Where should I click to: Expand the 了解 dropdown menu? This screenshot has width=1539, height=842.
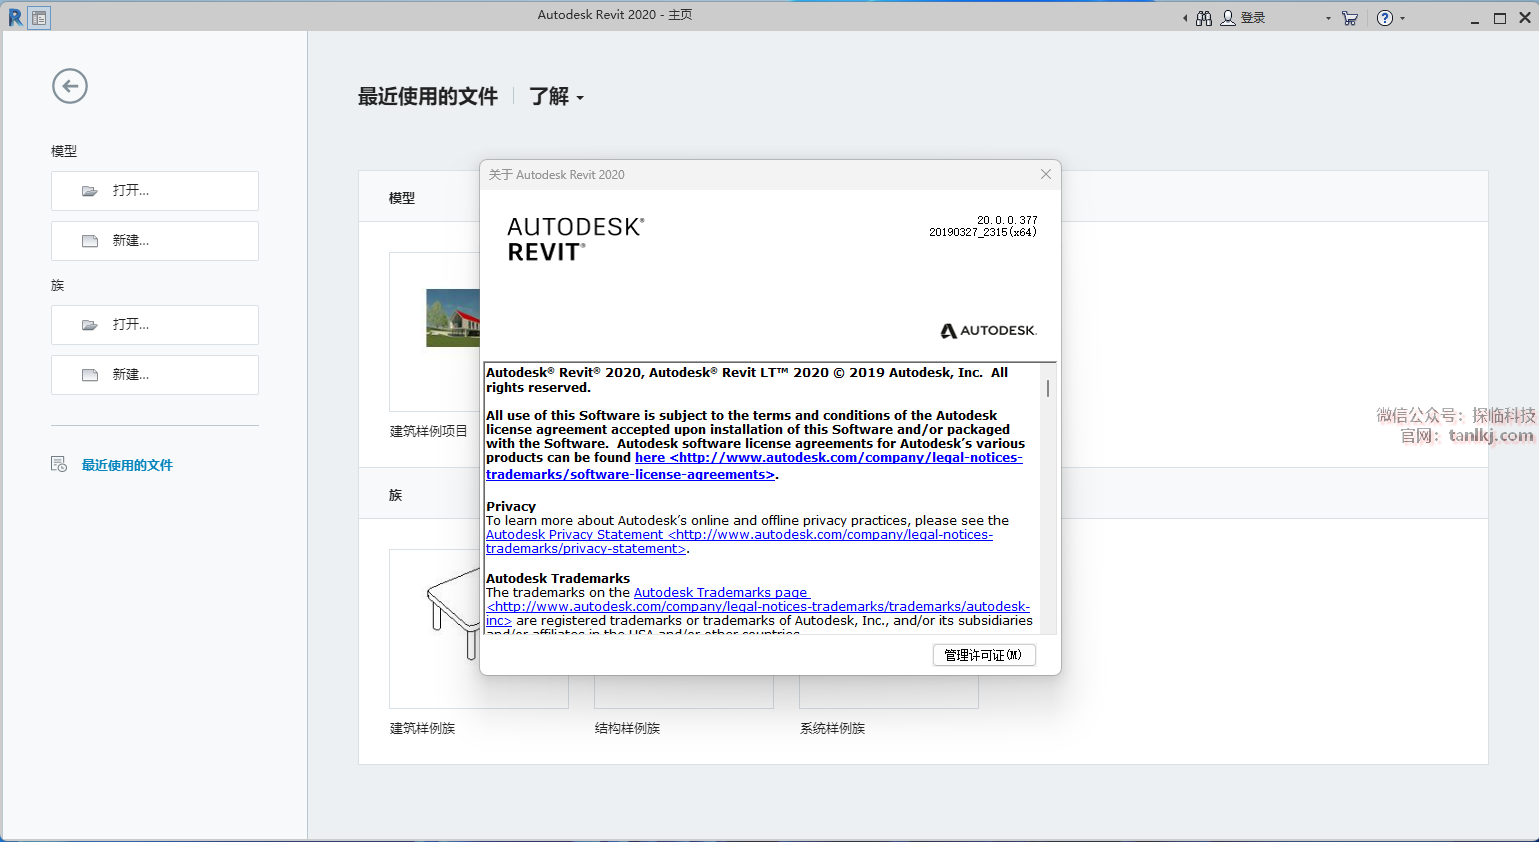pyautogui.click(x=556, y=97)
